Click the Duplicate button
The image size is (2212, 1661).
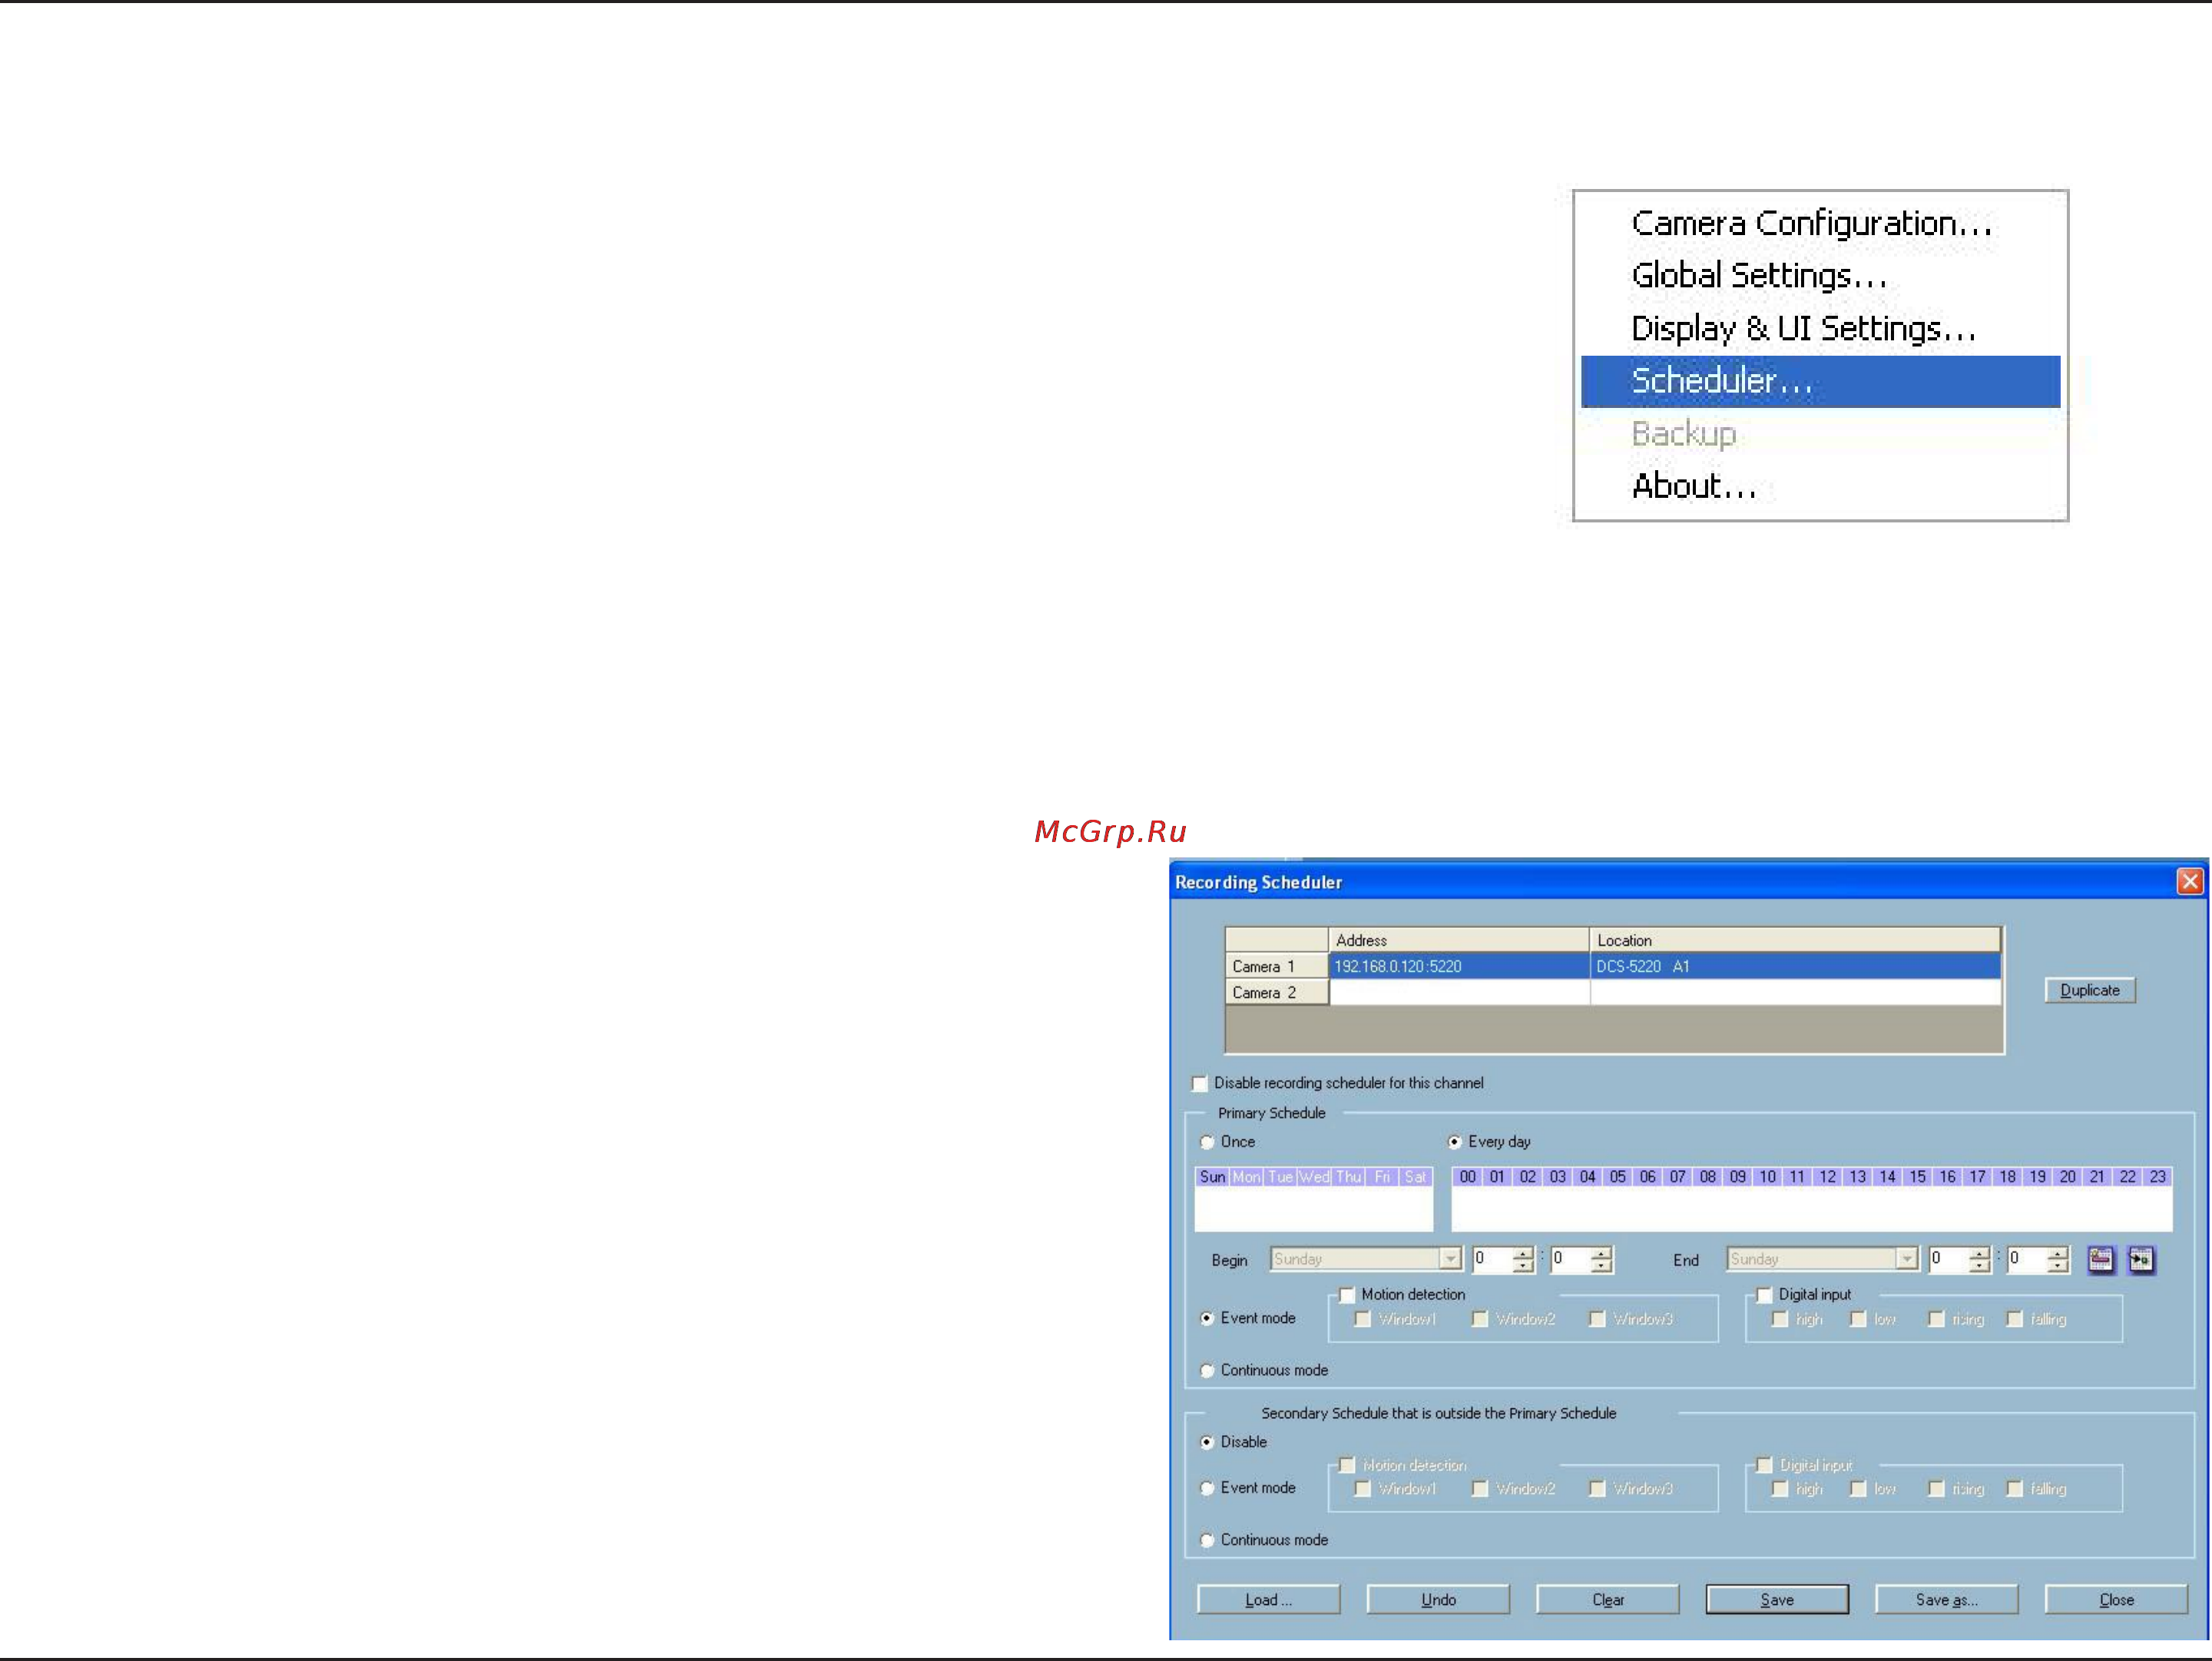pos(2089,990)
